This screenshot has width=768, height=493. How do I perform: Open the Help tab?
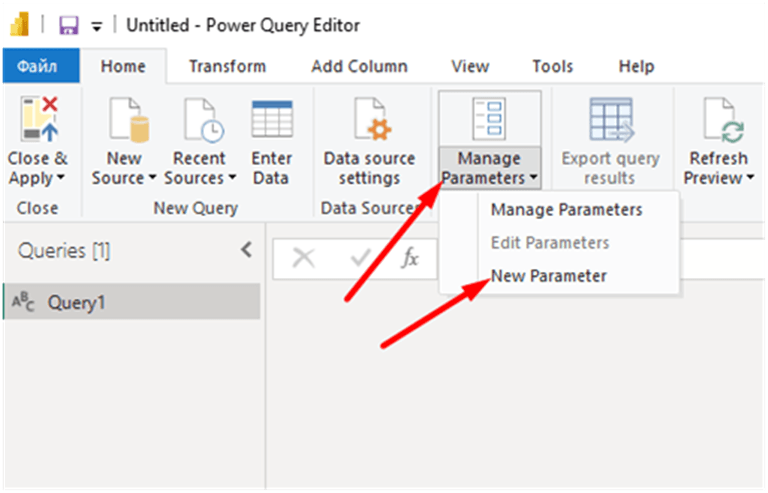click(636, 66)
